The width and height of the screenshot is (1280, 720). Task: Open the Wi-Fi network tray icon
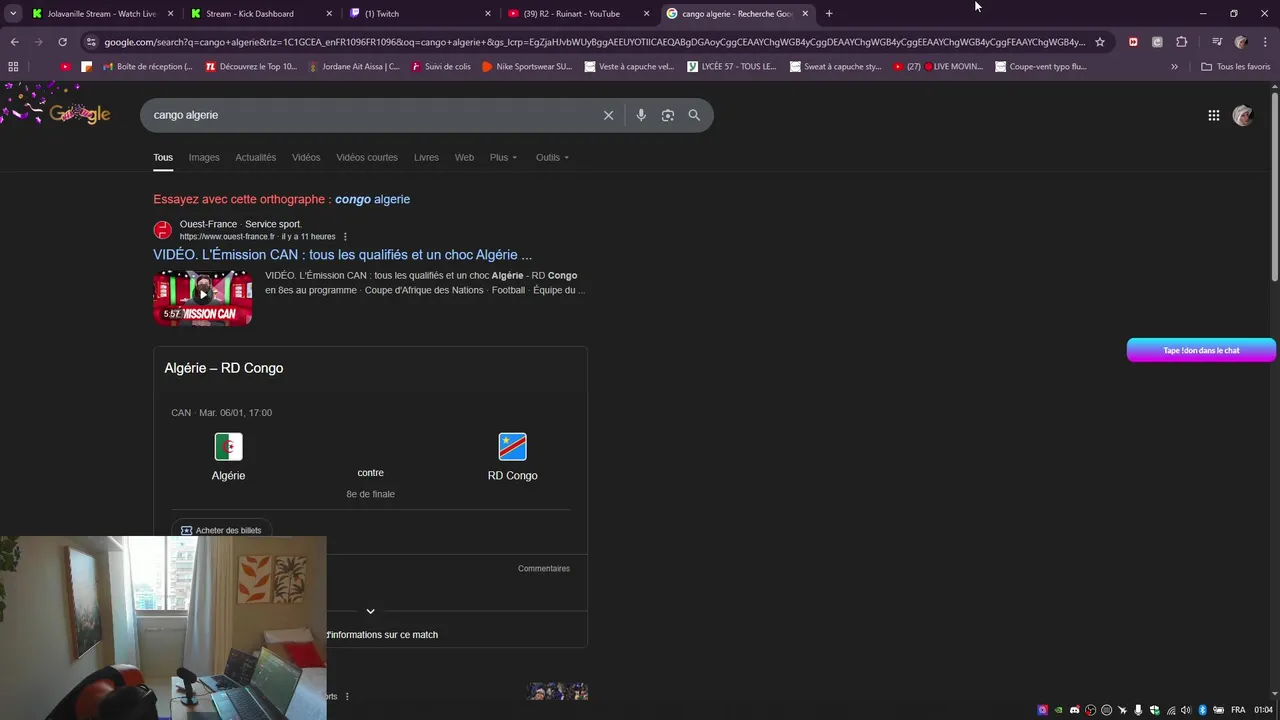(1171, 710)
